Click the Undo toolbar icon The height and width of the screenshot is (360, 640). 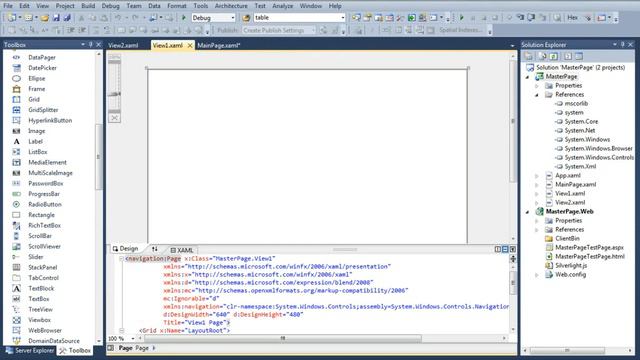click(x=118, y=18)
